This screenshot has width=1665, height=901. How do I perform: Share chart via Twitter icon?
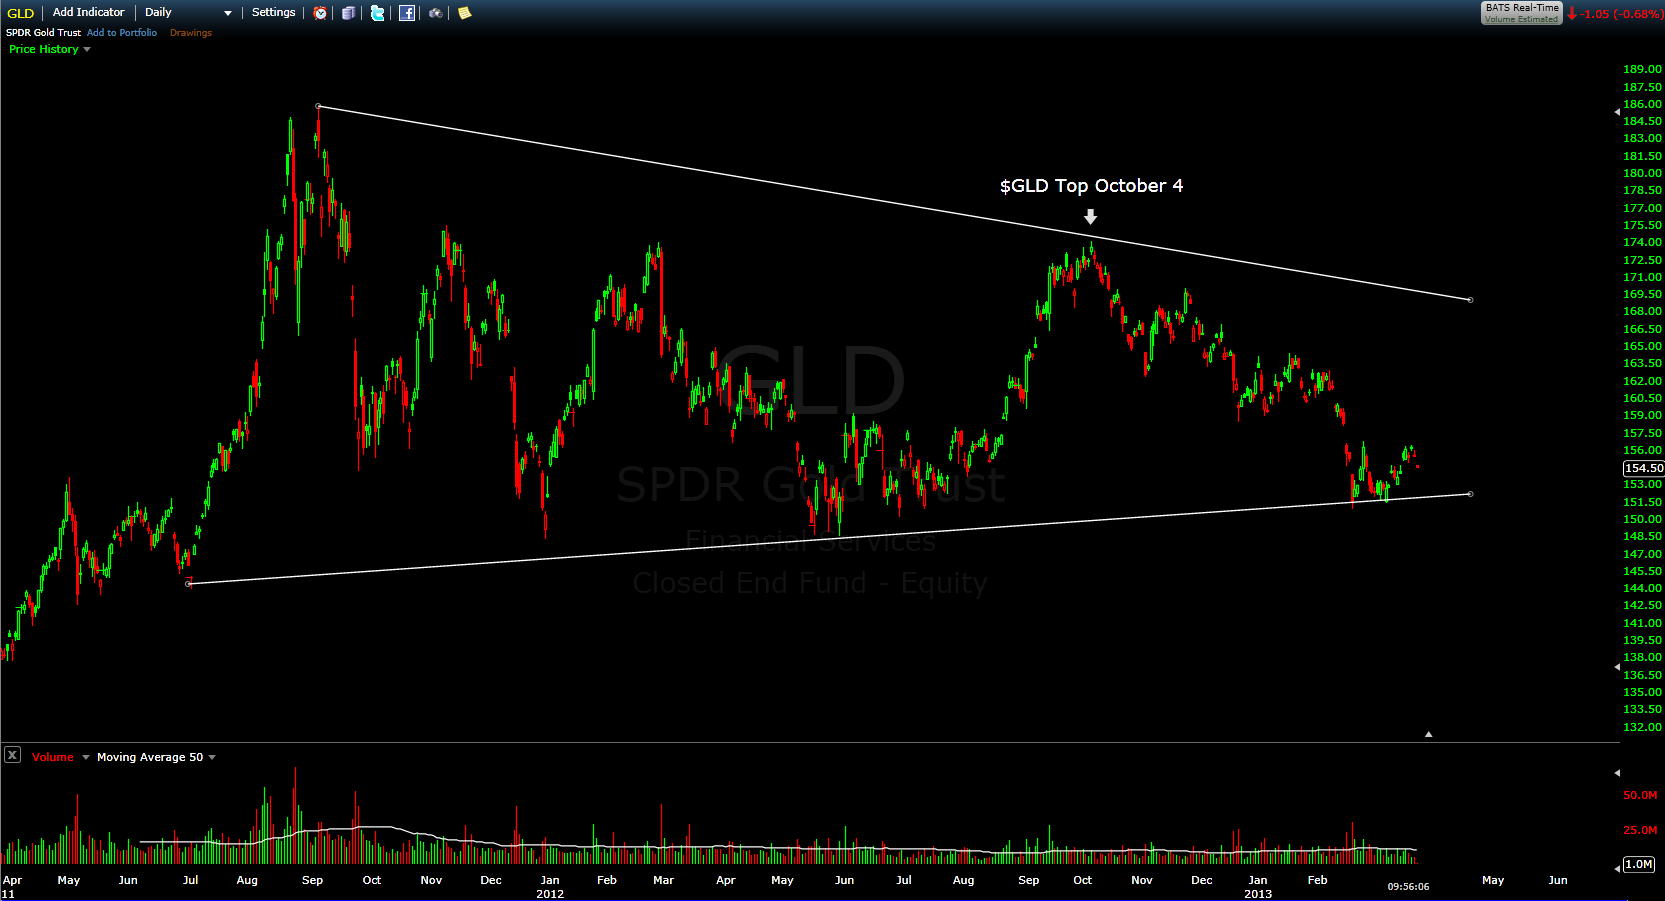(377, 13)
